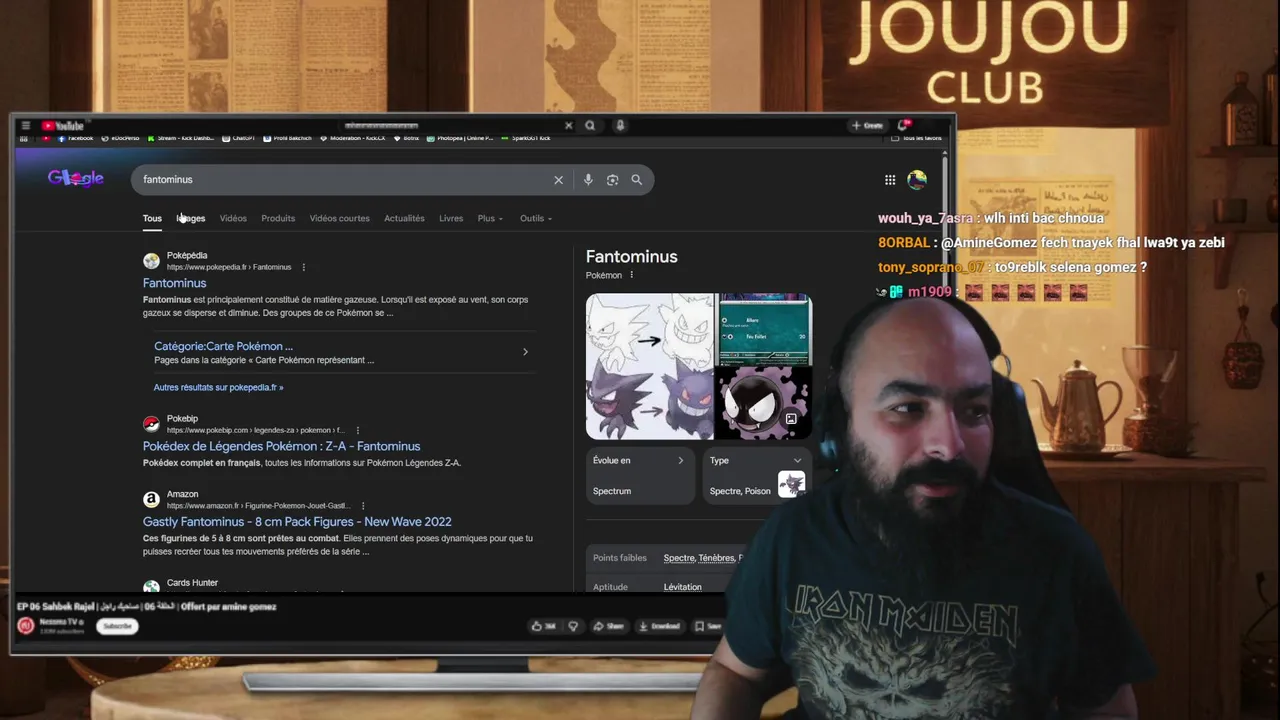Open the Nessma TV channel avatar
Viewport: 1280px width, 720px height.
pos(26,626)
